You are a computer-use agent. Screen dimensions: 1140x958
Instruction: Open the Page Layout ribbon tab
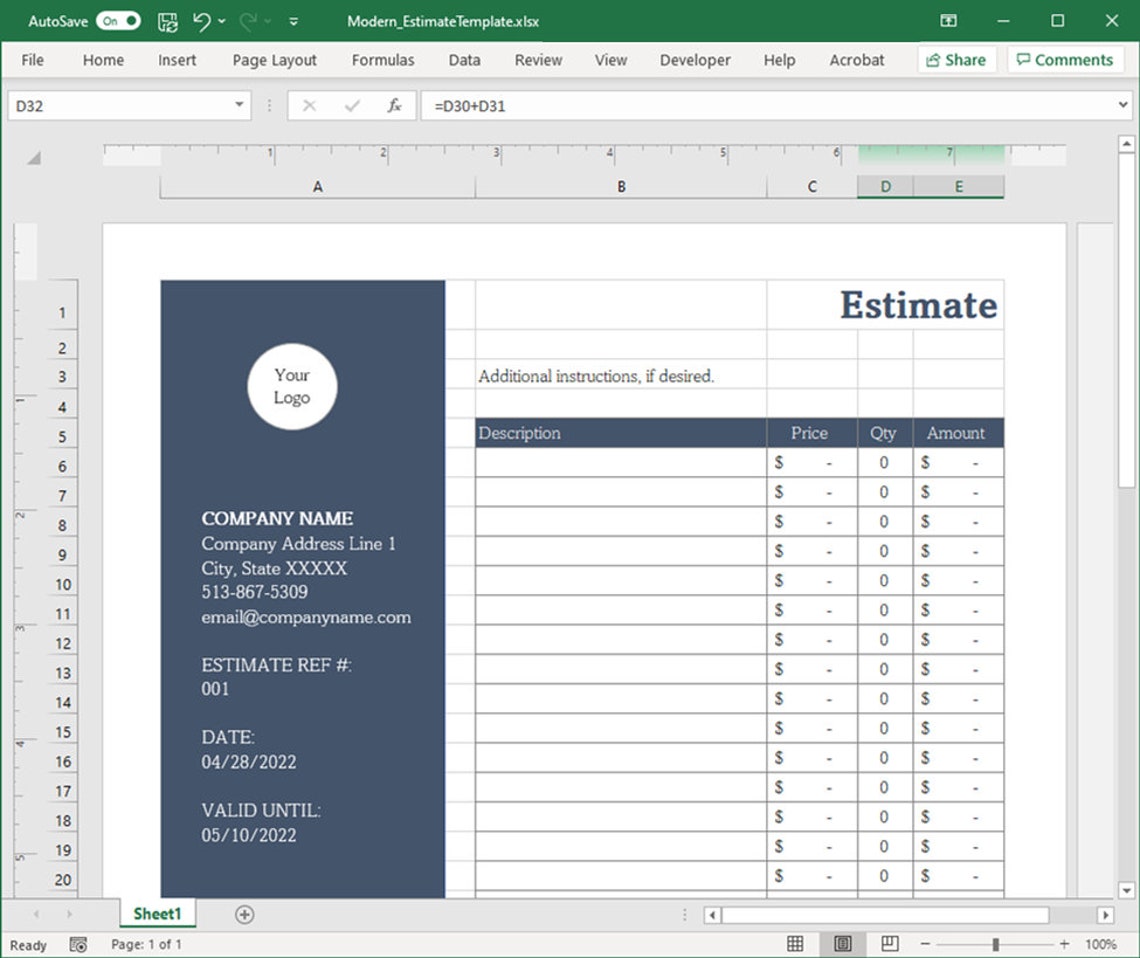(x=273, y=60)
